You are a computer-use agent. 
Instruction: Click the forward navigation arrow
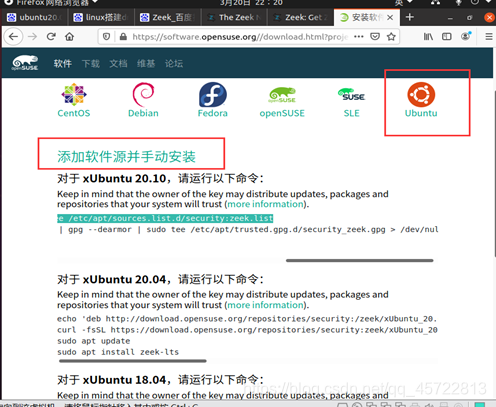click(x=32, y=36)
